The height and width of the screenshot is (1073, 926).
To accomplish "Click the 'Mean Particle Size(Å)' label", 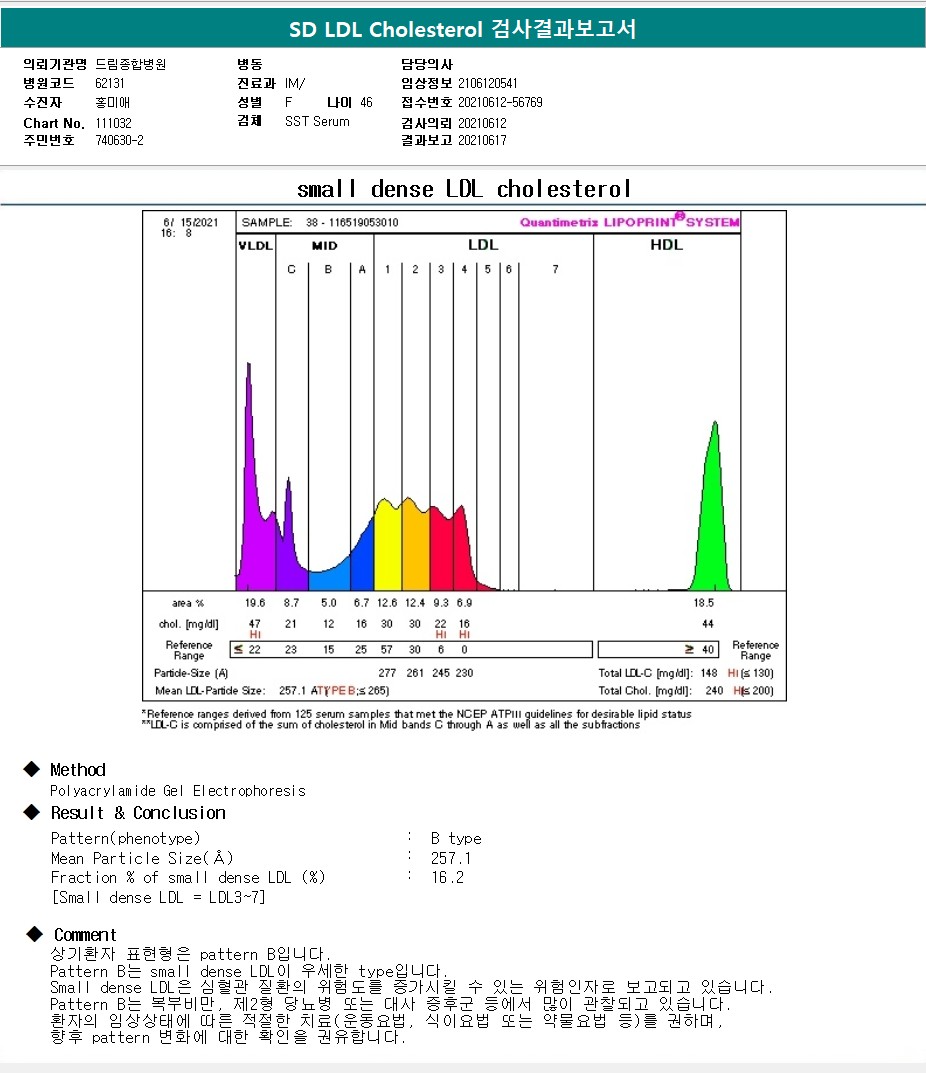I will [142, 858].
